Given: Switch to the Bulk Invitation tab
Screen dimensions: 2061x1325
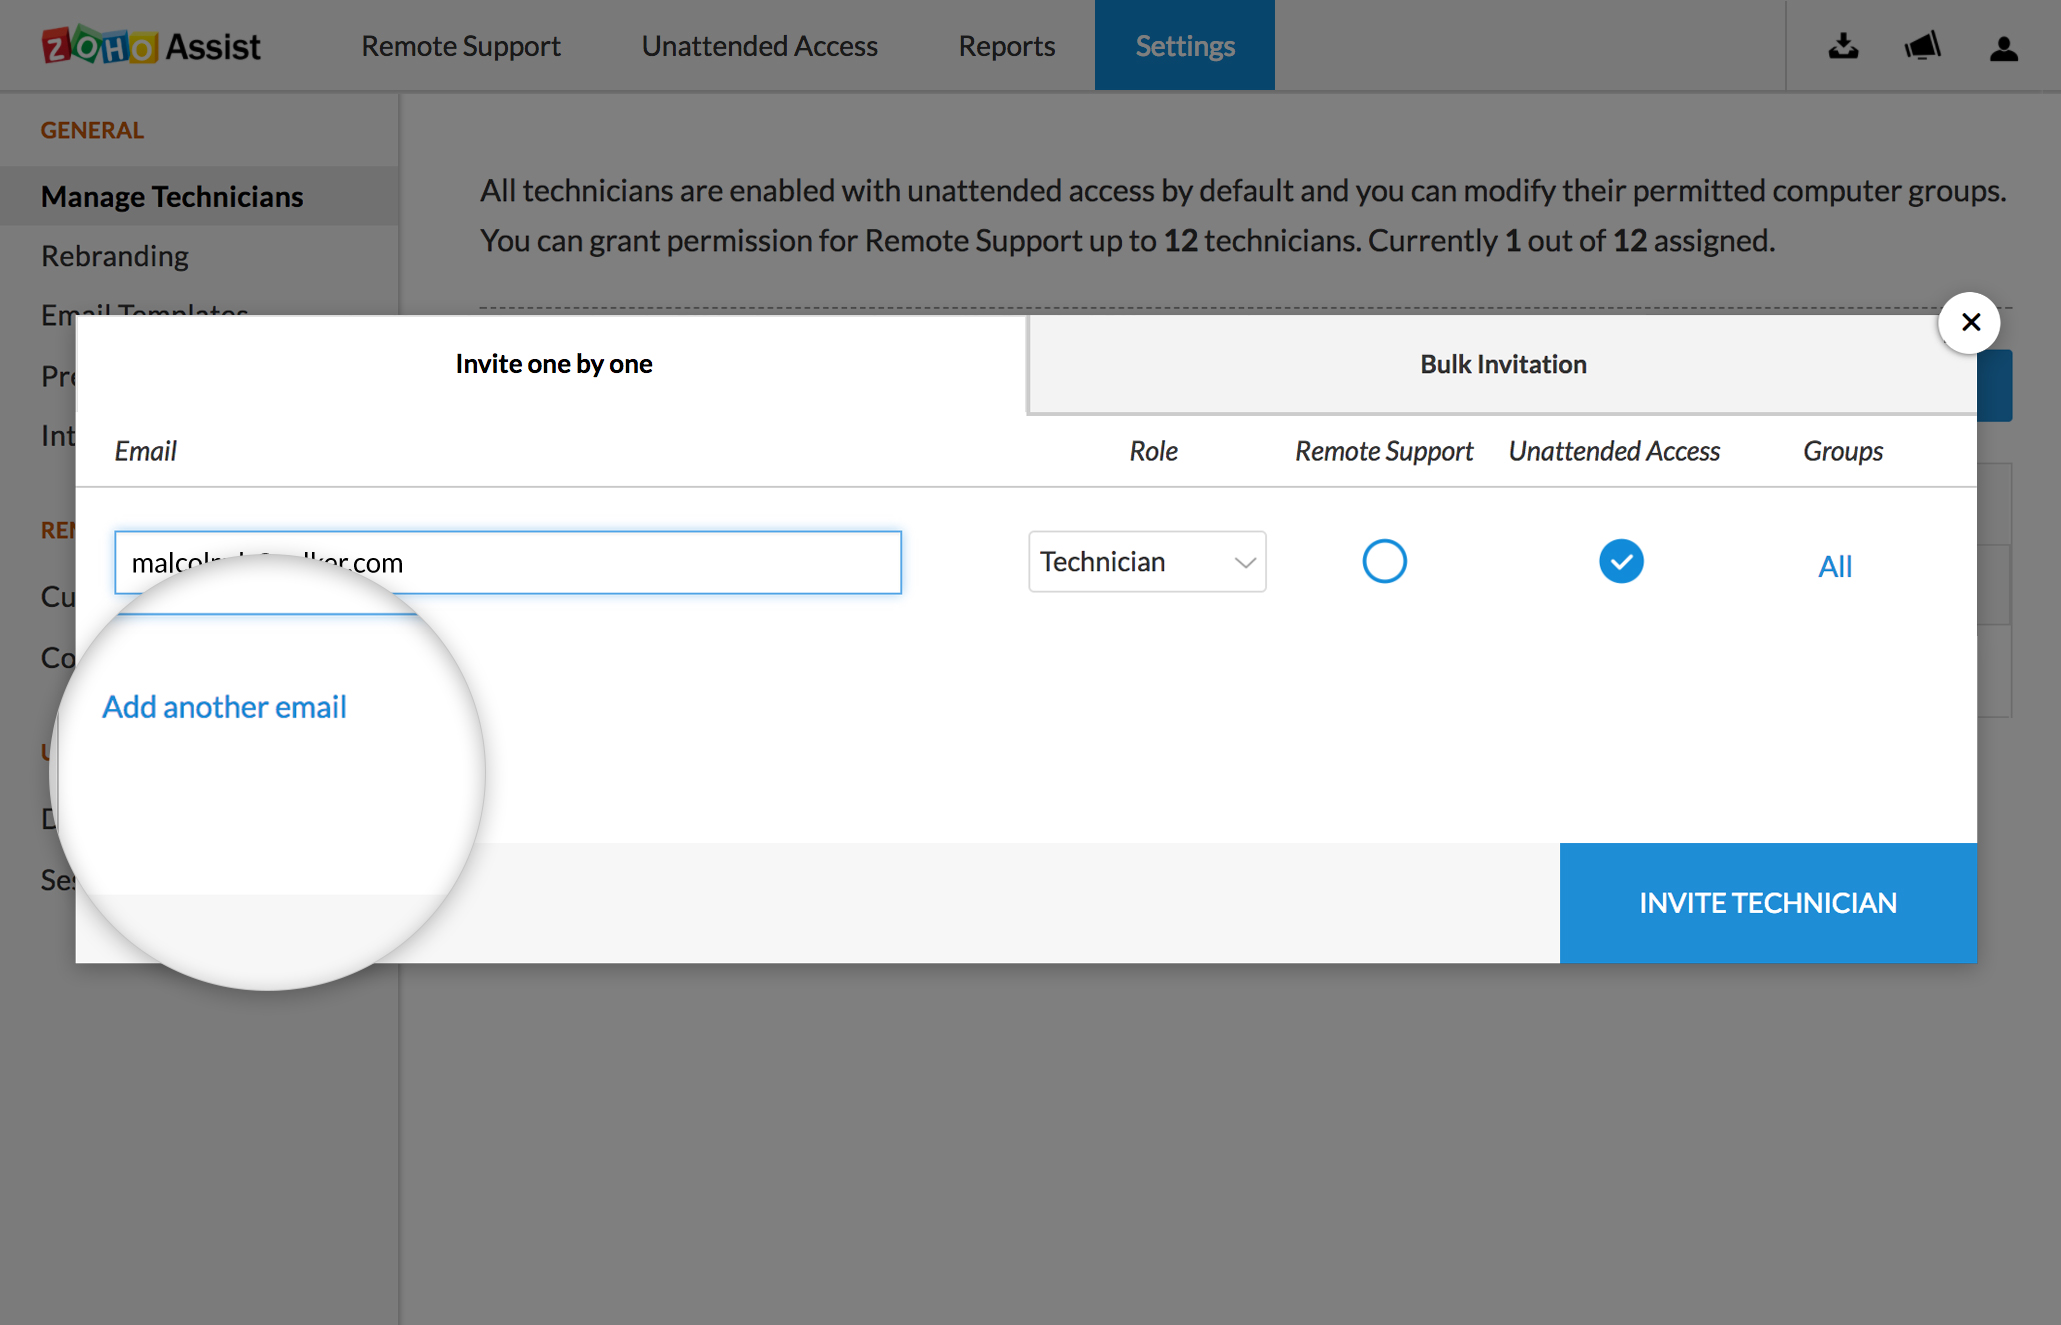Looking at the screenshot, I should click(x=1502, y=364).
